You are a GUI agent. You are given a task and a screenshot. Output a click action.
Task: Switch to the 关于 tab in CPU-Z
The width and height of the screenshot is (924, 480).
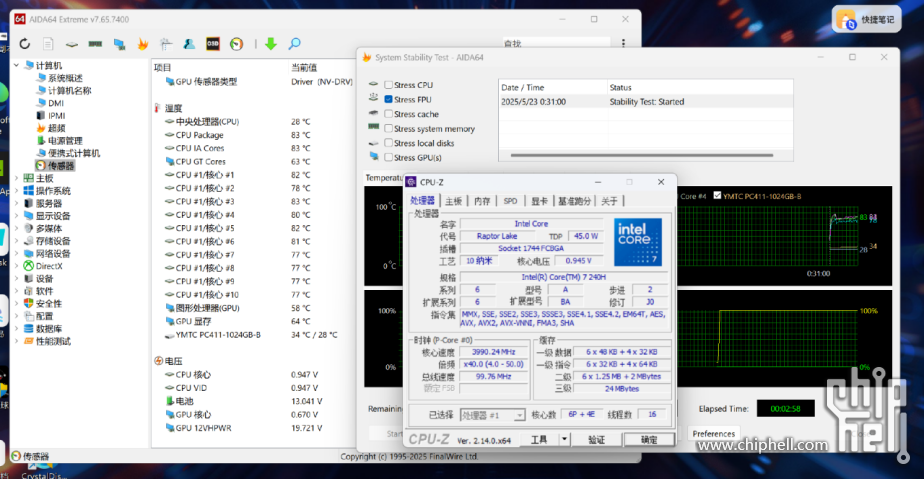coord(609,201)
